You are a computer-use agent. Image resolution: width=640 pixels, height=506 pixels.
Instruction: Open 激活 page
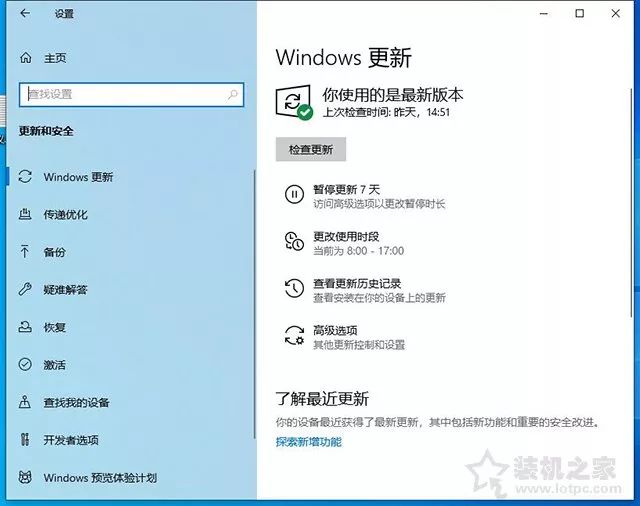click(55, 364)
